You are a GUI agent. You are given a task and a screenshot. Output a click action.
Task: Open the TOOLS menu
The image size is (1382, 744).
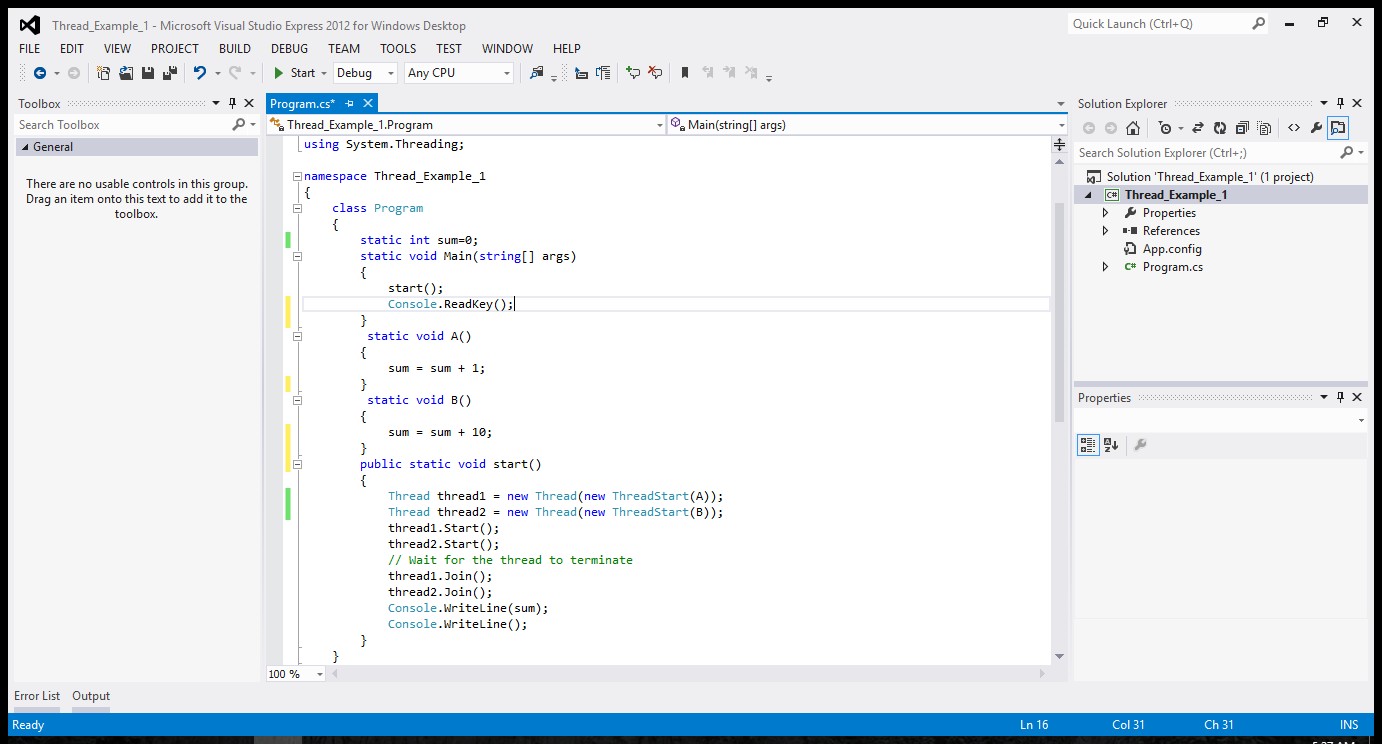(x=398, y=48)
